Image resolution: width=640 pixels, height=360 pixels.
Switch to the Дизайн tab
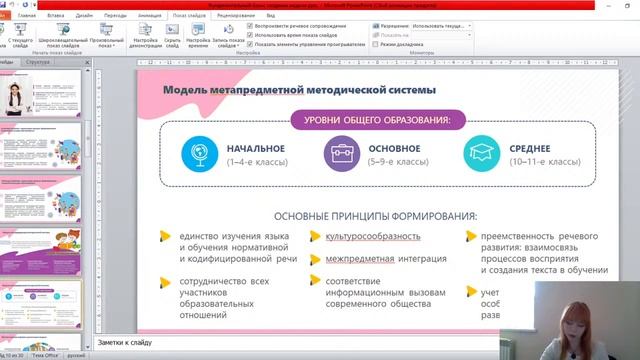[x=84, y=16]
